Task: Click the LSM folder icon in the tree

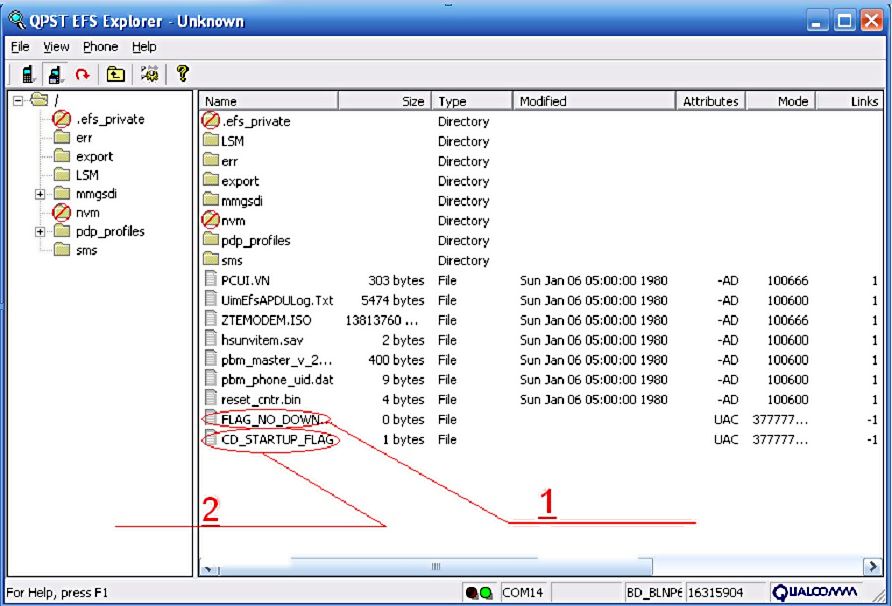Action: point(61,175)
